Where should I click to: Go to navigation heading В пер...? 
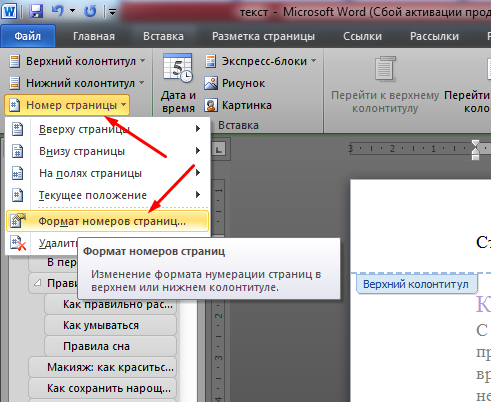pyautogui.click(x=62, y=262)
